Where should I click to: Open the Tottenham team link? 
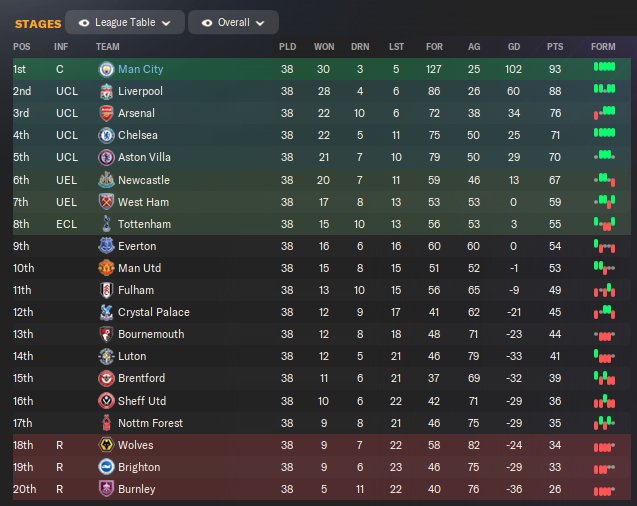pos(144,224)
